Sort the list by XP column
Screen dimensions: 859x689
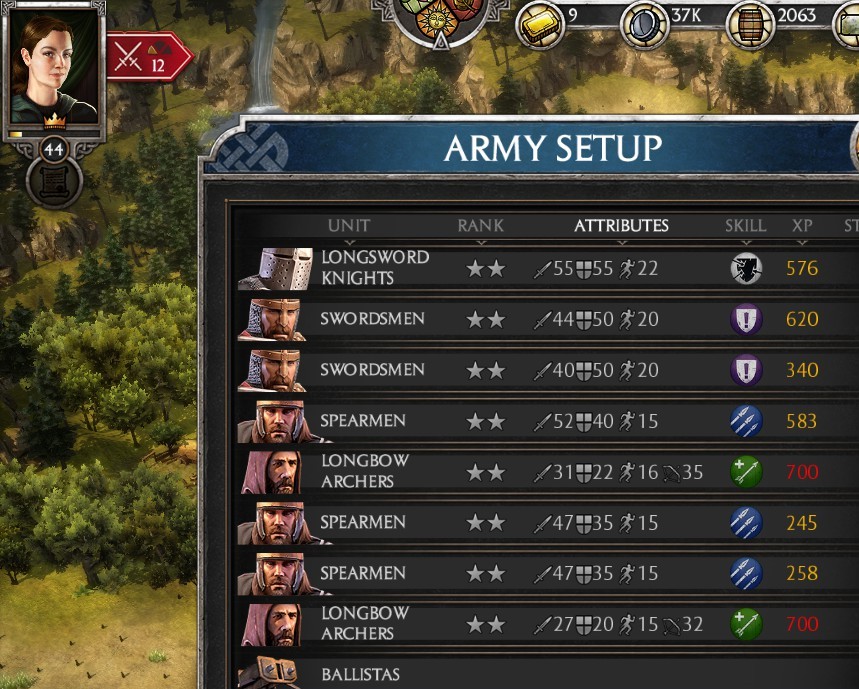[x=802, y=226]
